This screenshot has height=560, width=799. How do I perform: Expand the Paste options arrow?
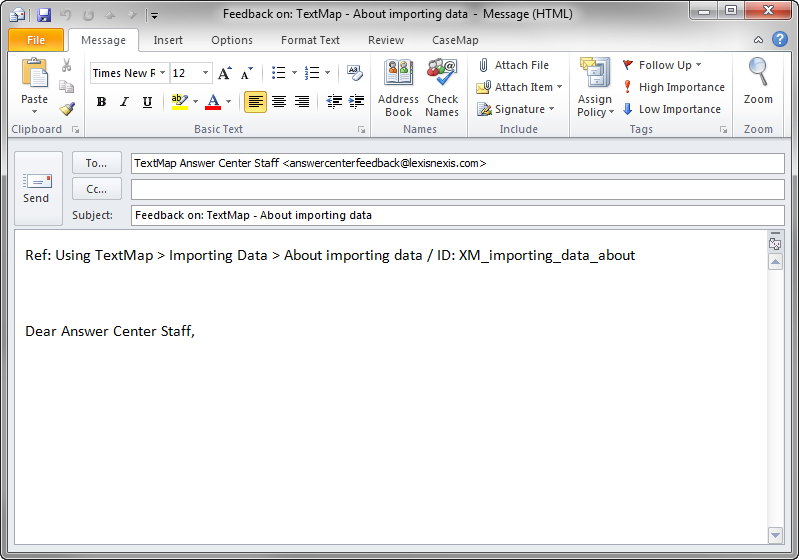point(34,112)
